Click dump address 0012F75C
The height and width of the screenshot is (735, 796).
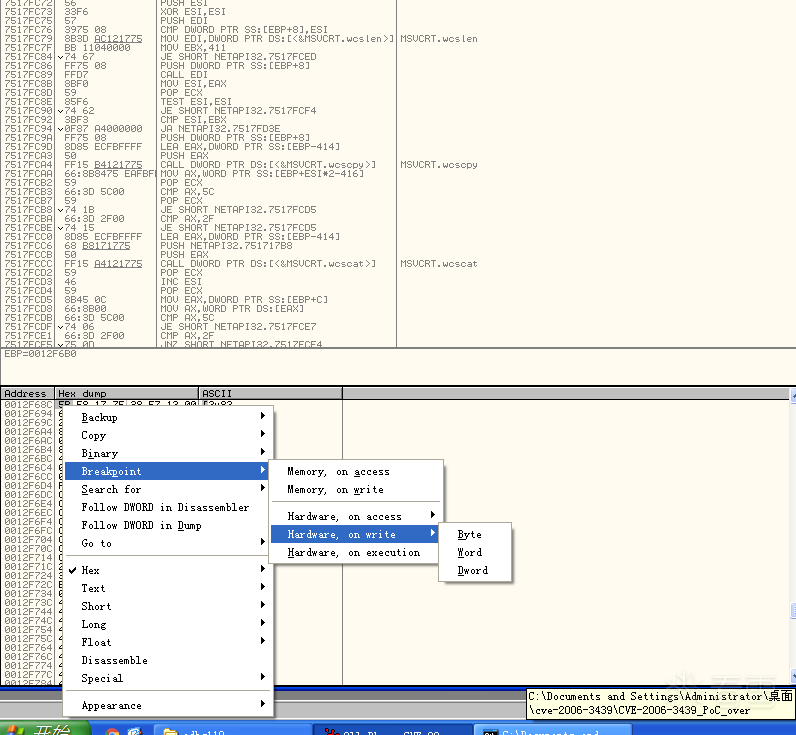(x=28, y=639)
